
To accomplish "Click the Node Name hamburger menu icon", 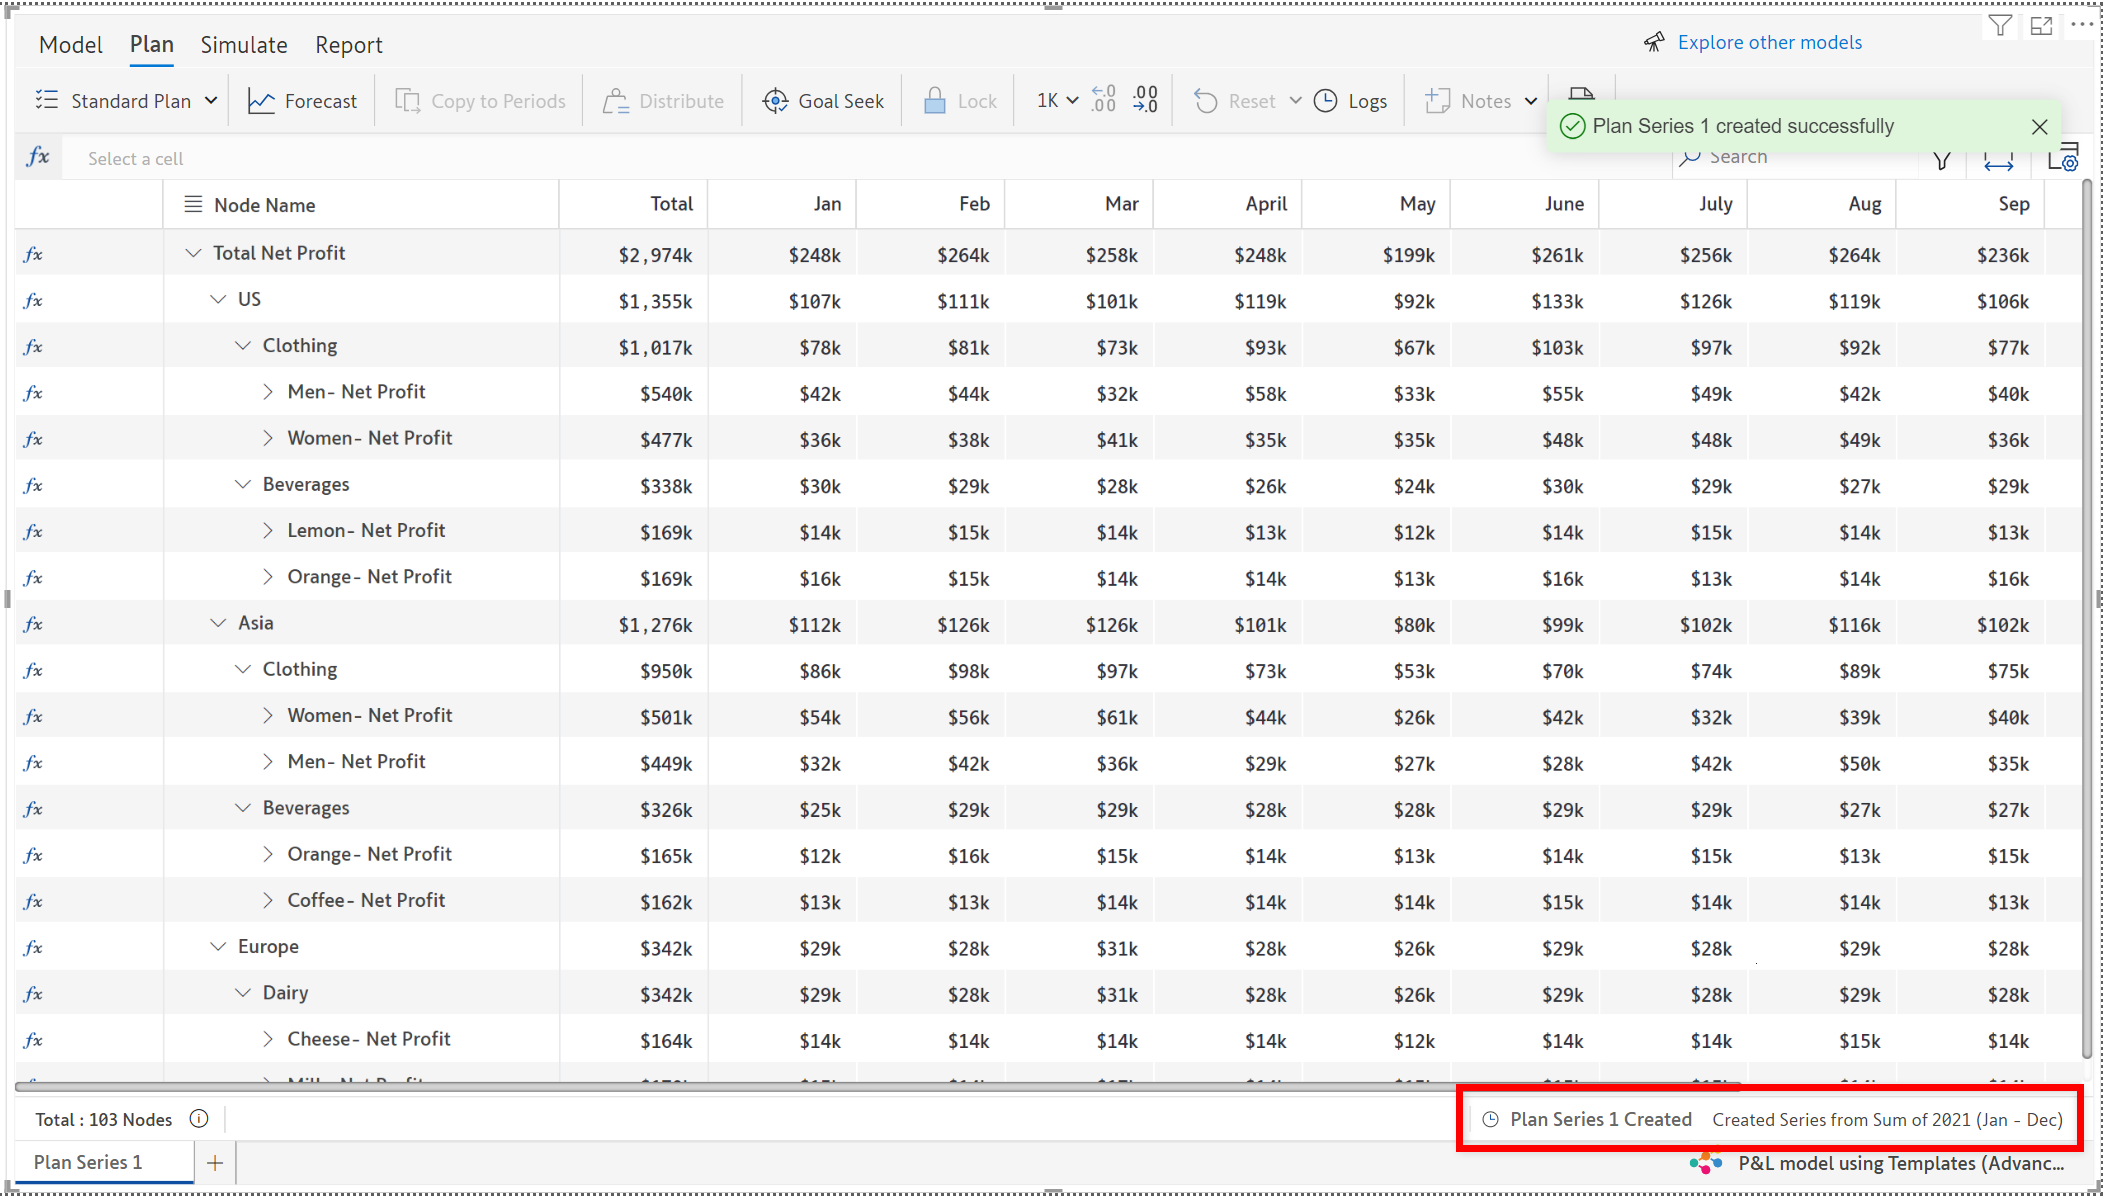I will pos(193,204).
